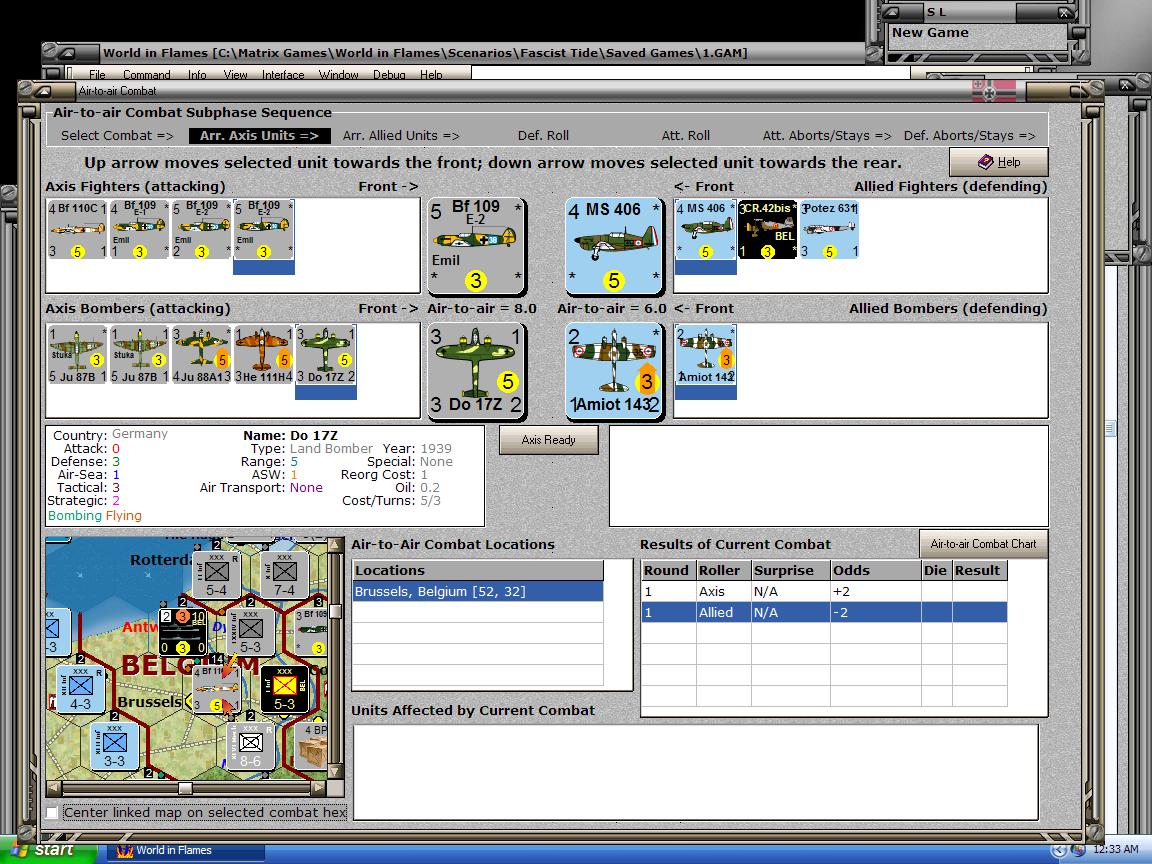Open the Debug menu

[389, 75]
